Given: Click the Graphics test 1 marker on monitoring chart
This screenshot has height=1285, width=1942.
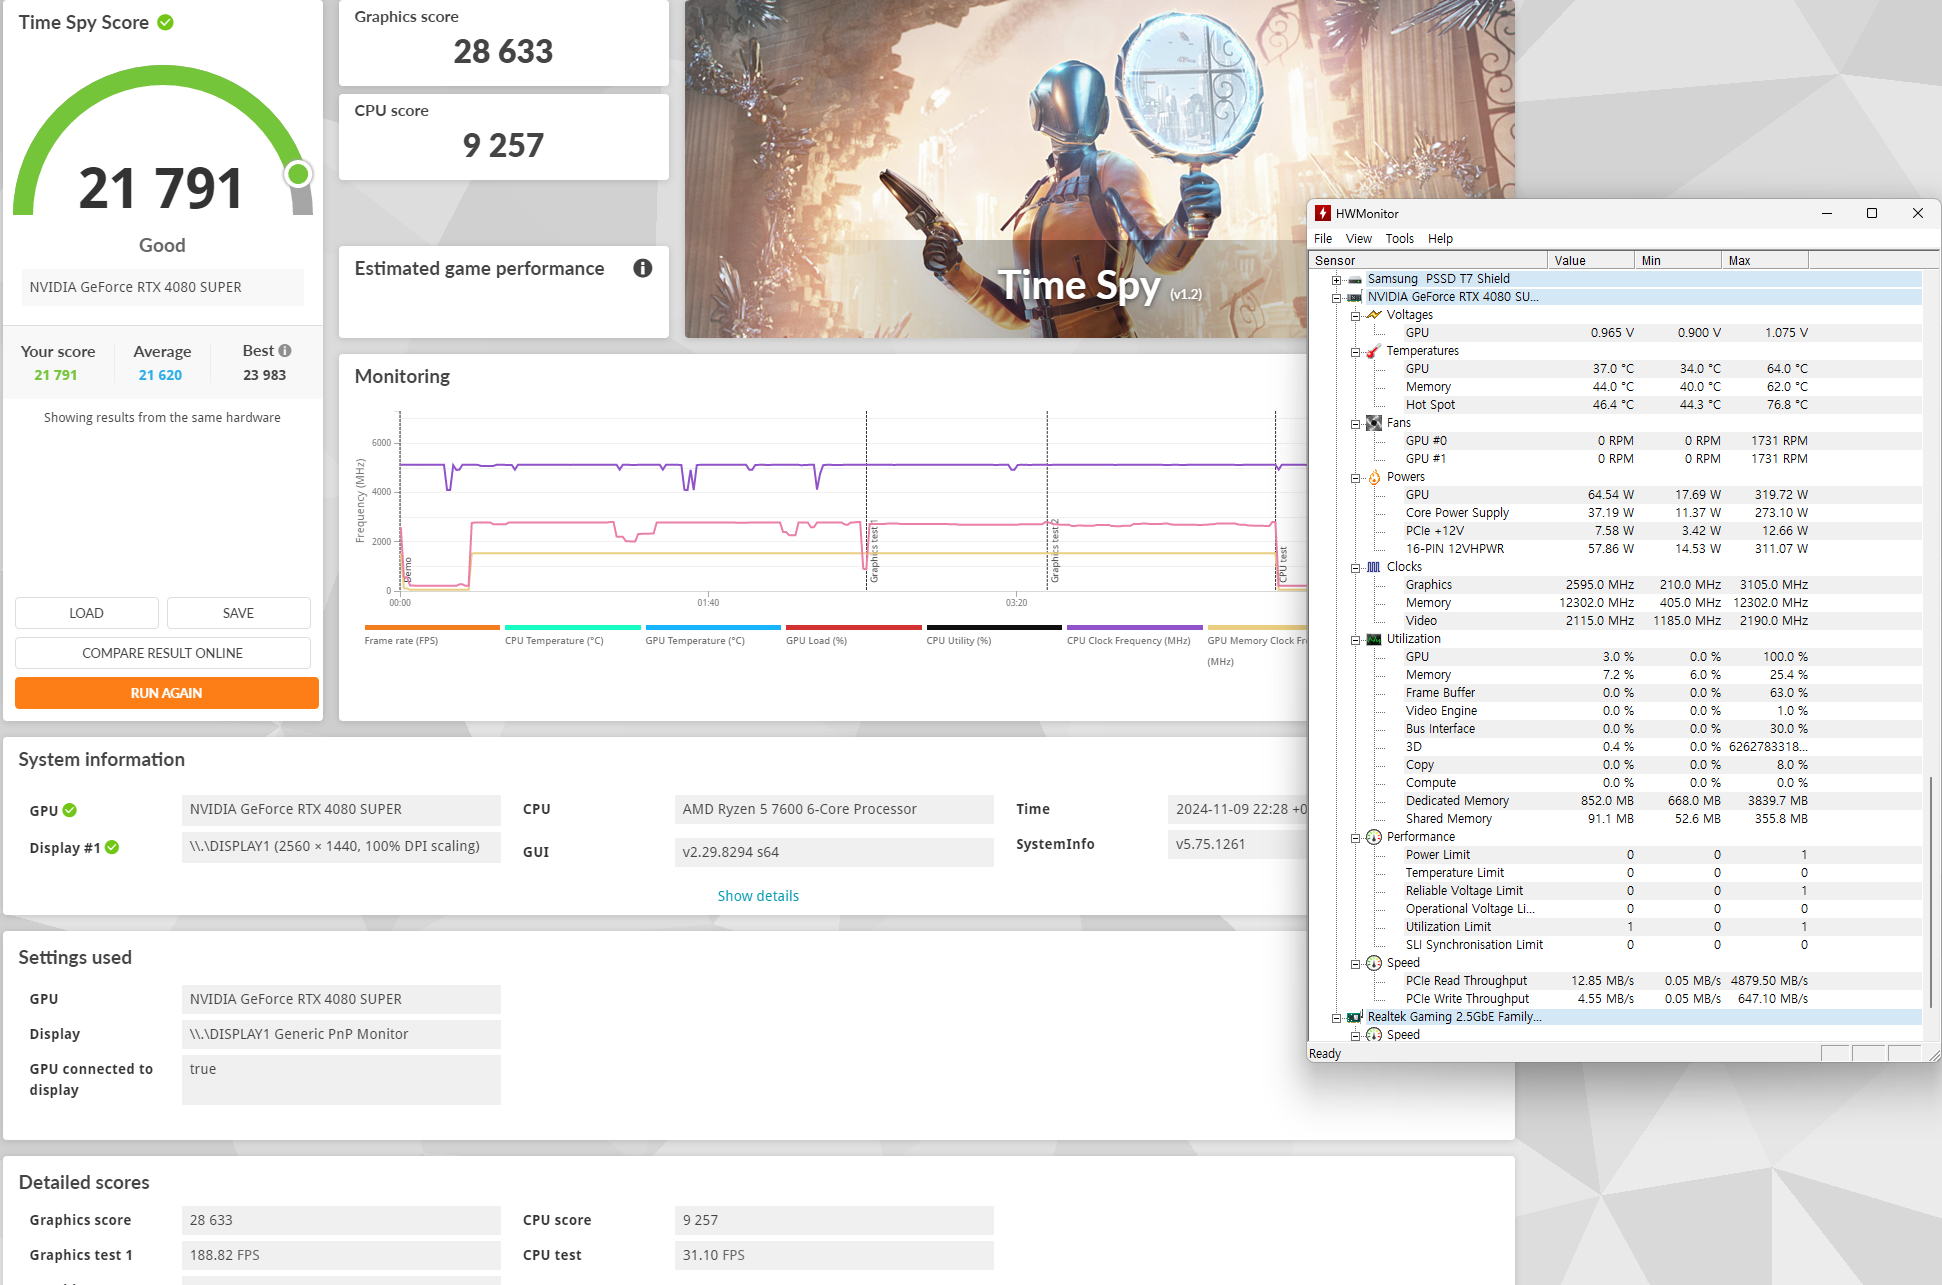Looking at the screenshot, I should pyautogui.click(x=874, y=552).
